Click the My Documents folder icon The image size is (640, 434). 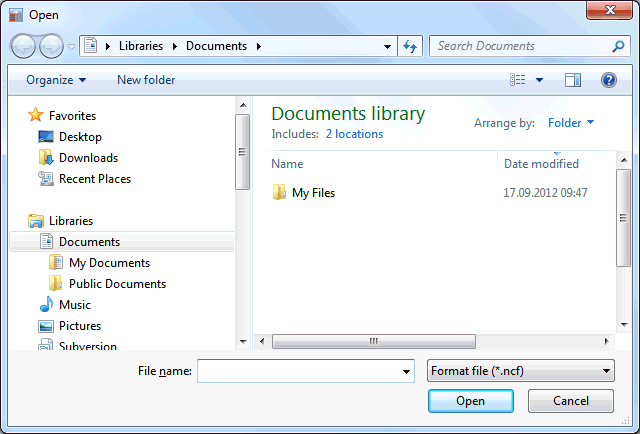tap(56, 263)
